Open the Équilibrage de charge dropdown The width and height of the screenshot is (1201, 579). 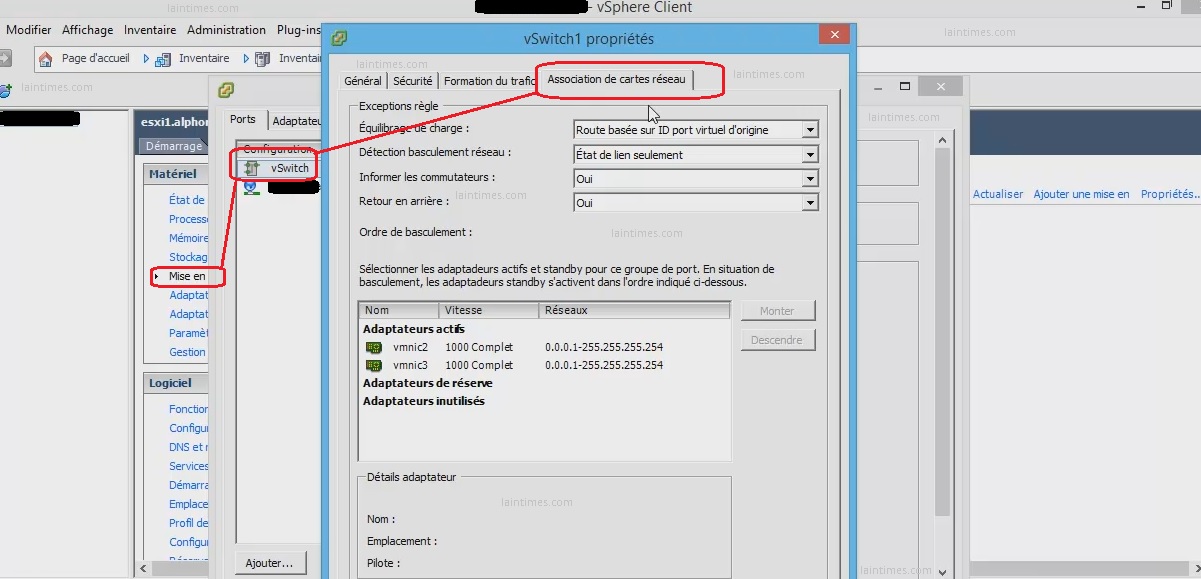(810, 130)
